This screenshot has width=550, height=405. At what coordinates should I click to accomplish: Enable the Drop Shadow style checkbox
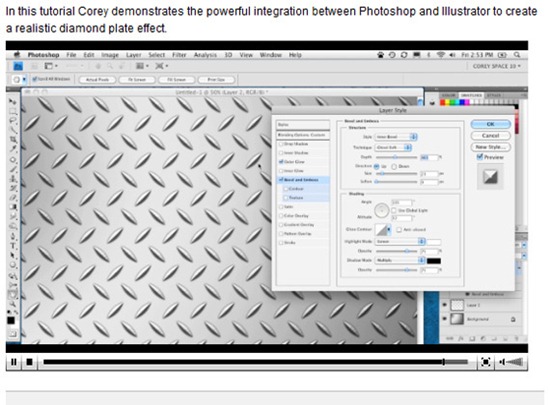(281, 144)
